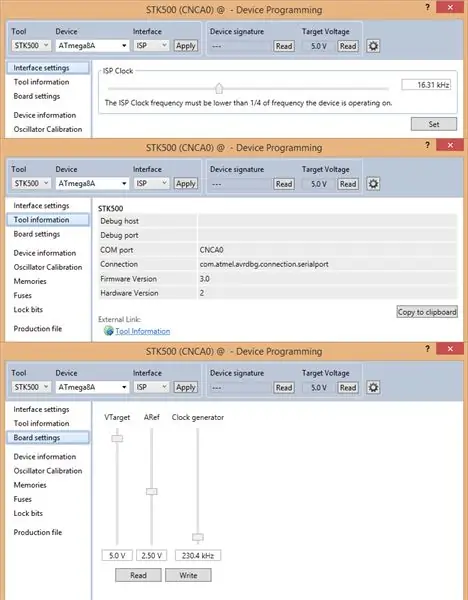Image resolution: width=468 pixels, height=600 pixels.
Task: Click the Clock generator slider thumb
Action: click(198, 537)
